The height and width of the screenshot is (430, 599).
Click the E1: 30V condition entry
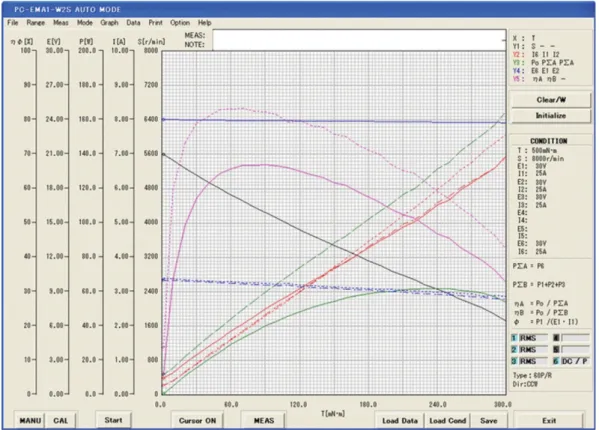(532, 167)
